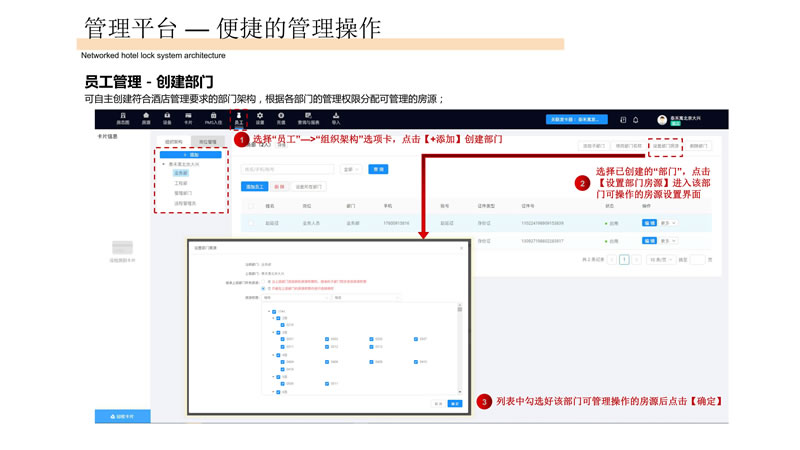Click the 设置所在部门 button
Image resolution: width=800 pixels, height=450 pixels.
[309, 187]
